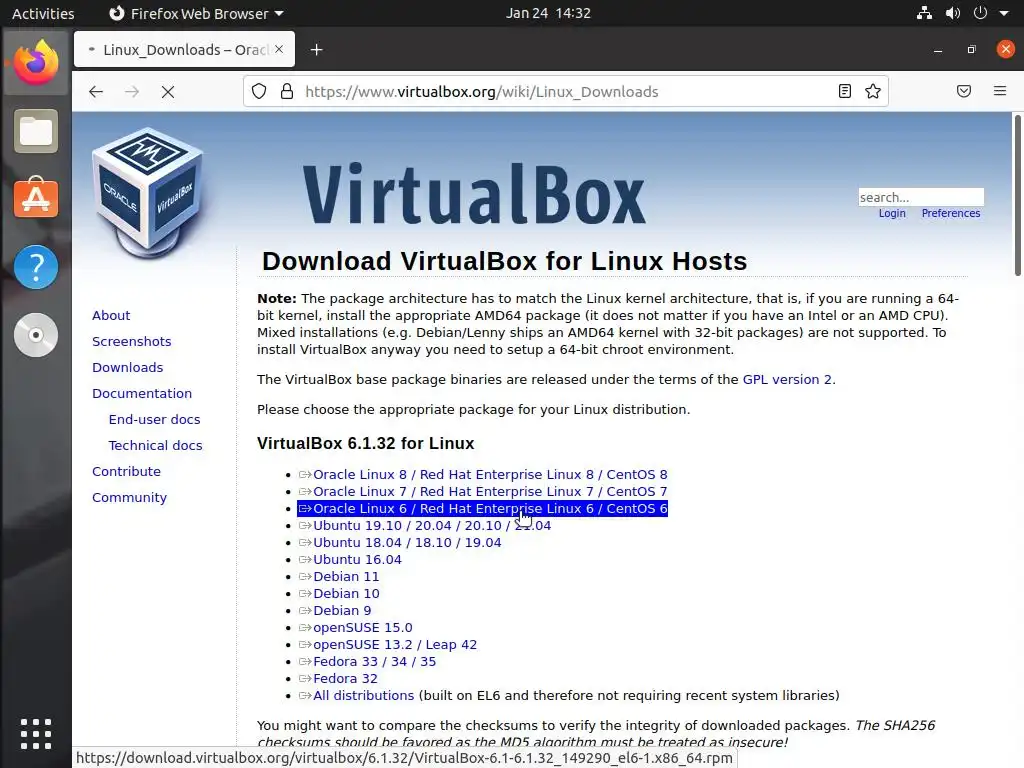
Task: Open the disc drive icon in dock
Action: [36, 335]
